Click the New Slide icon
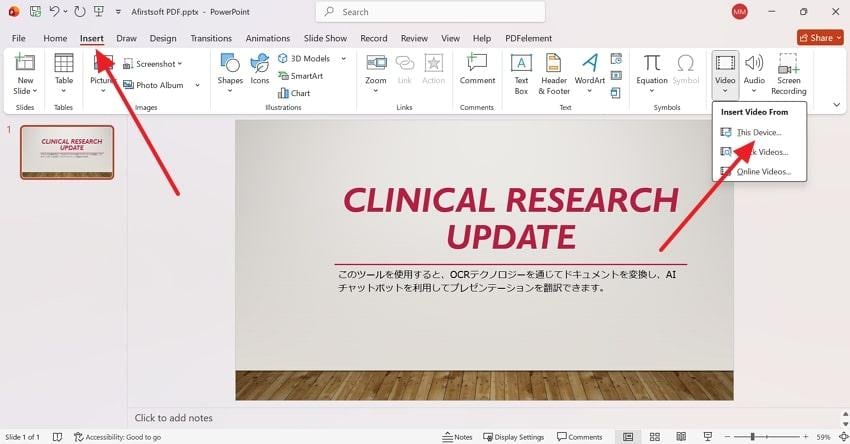850x444 pixels. [x=25, y=63]
